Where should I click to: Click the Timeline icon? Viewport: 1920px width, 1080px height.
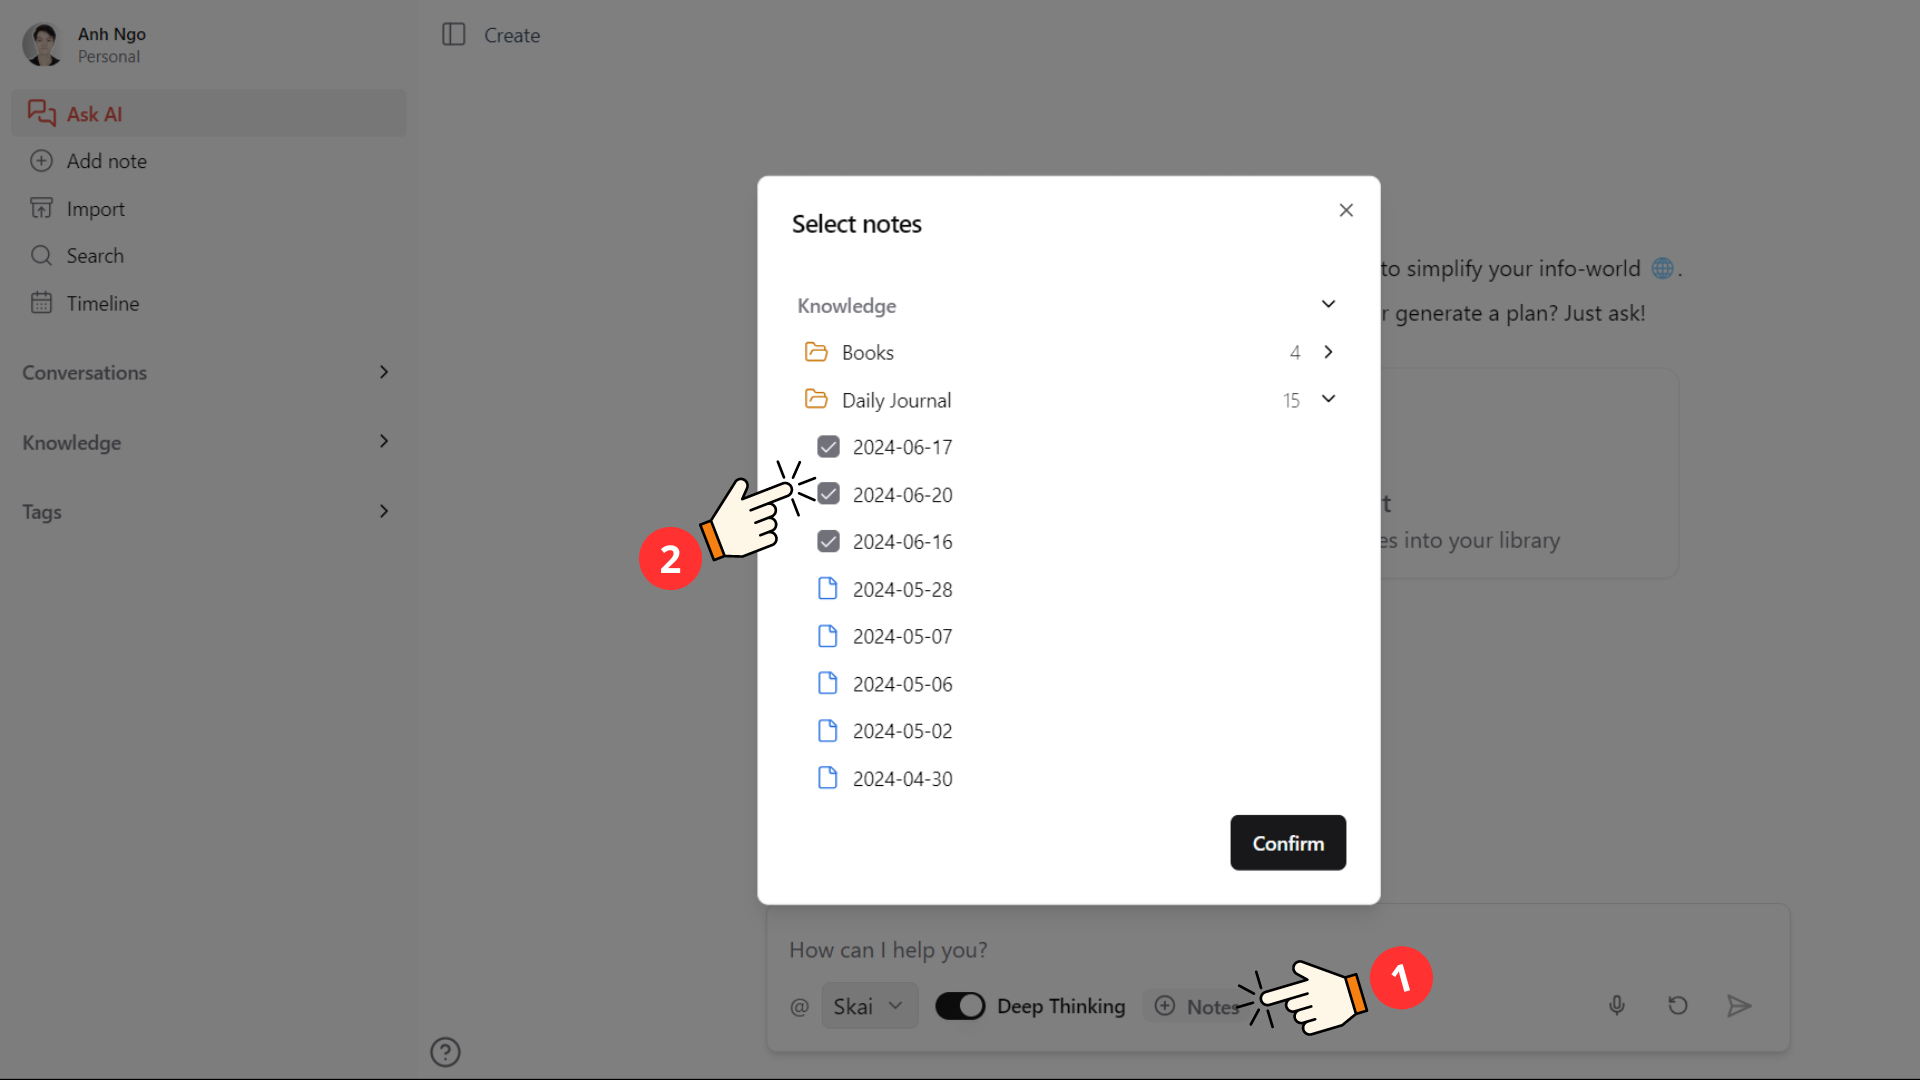(41, 302)
